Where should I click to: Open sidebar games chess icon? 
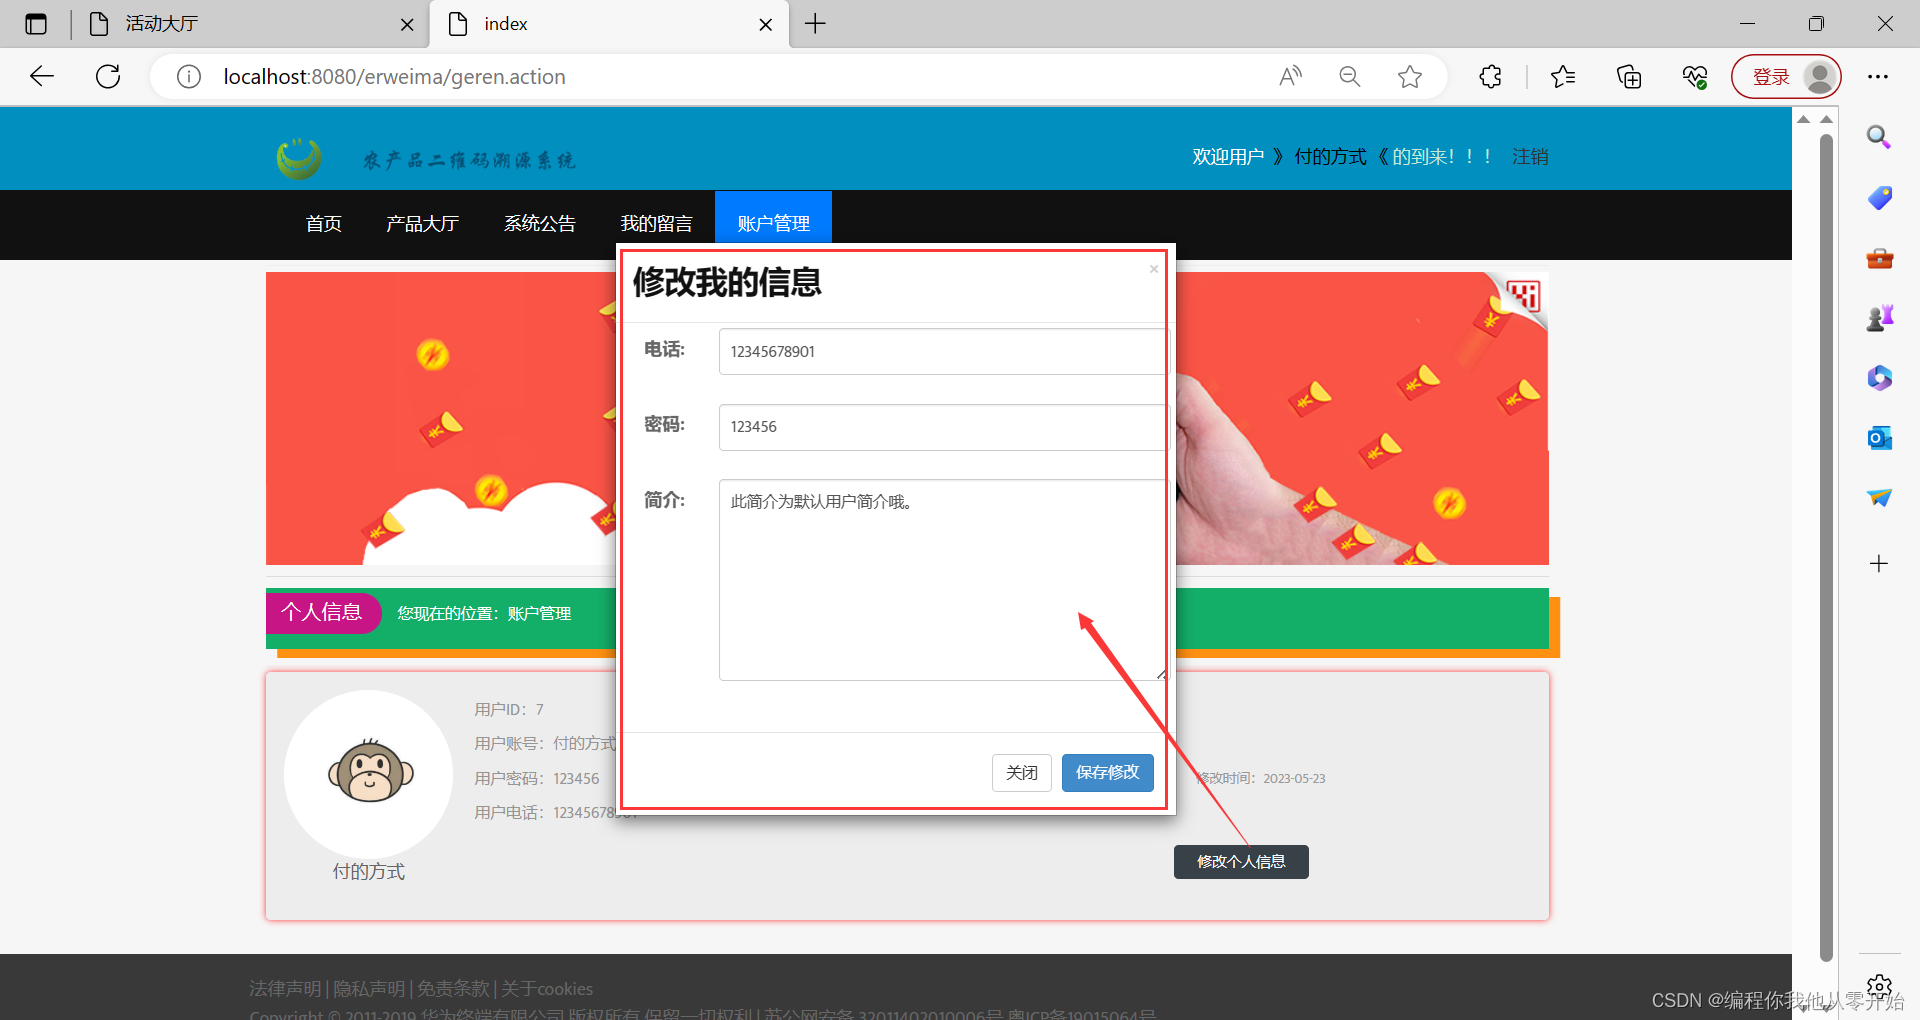pyautogui.click(x=1879, y=318)
